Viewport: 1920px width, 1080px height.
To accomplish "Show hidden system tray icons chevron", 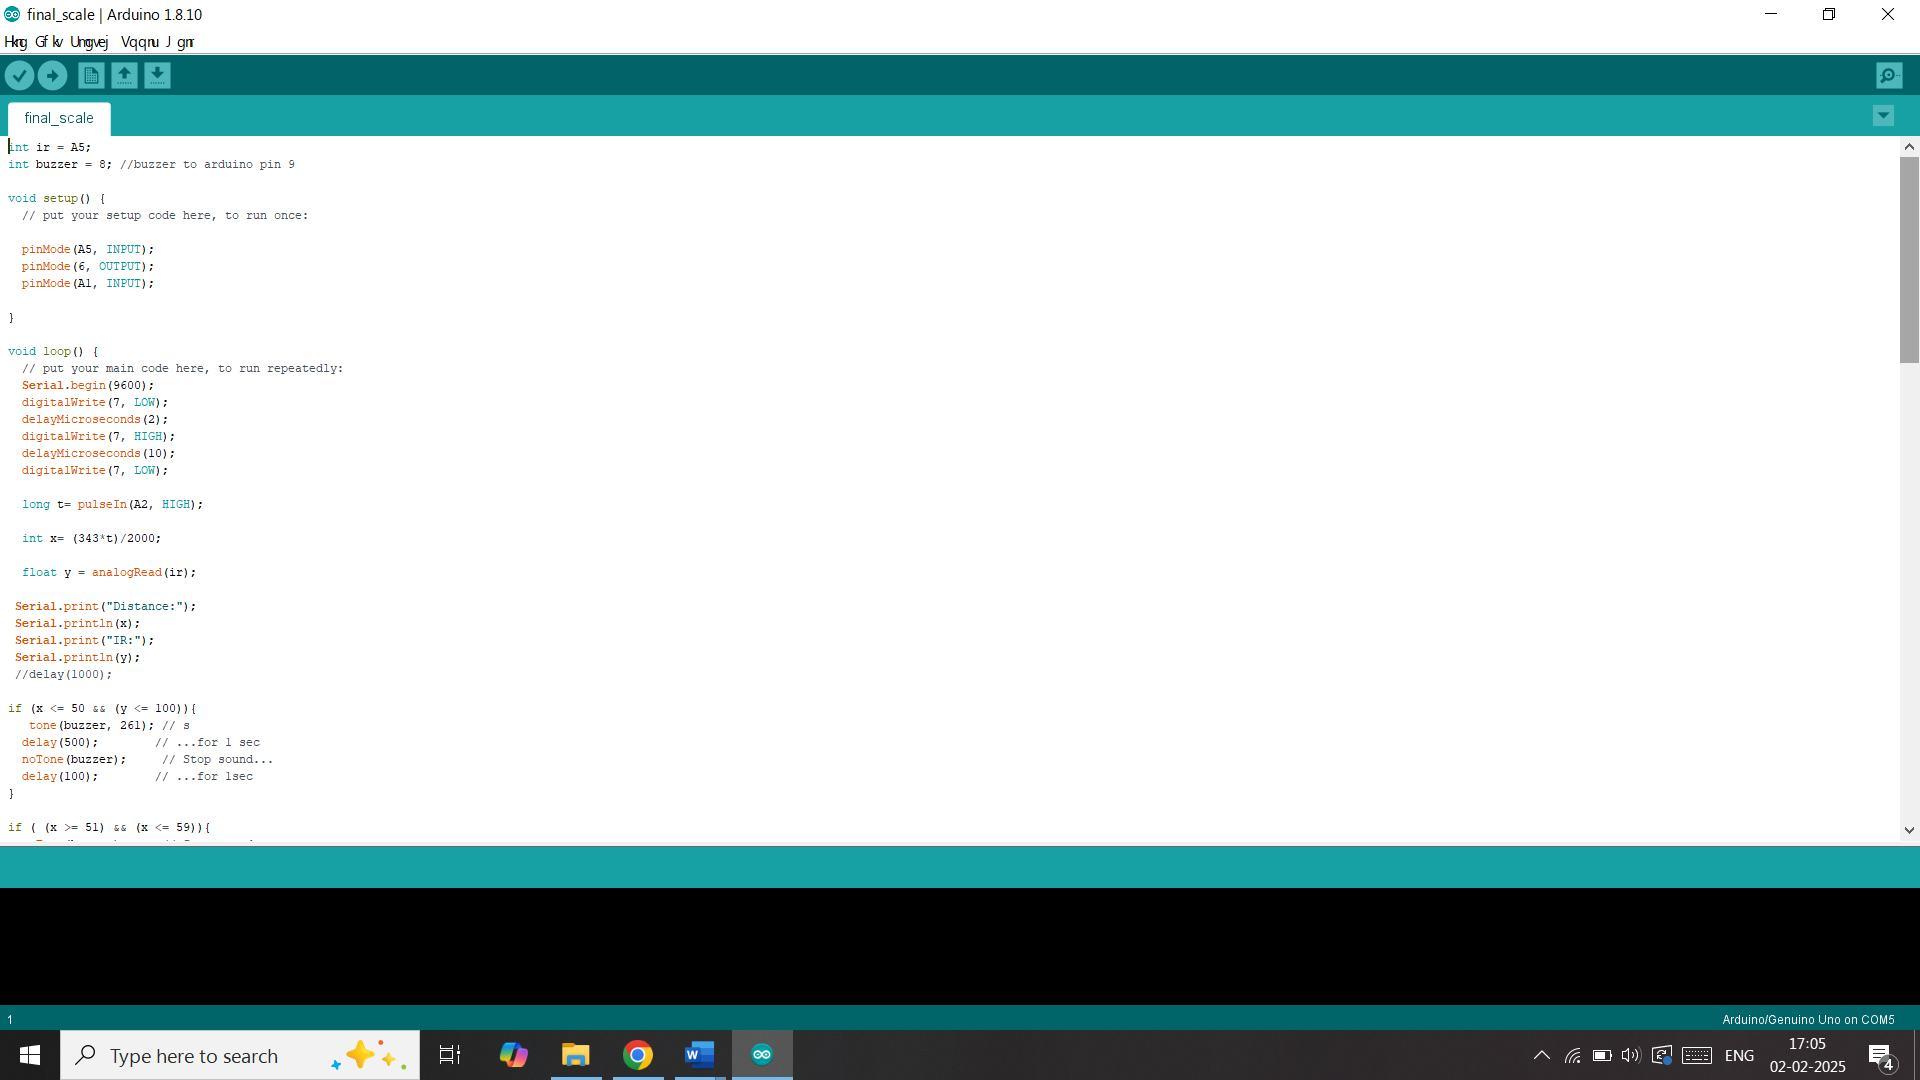I will pos(1541,1055).
